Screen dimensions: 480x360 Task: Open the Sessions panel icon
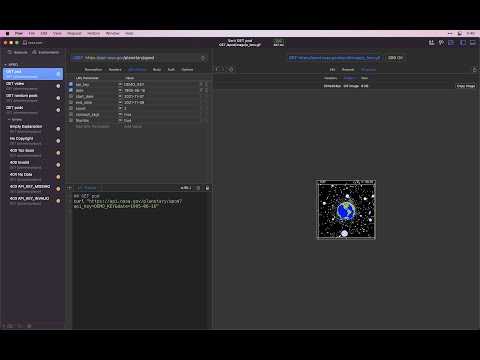tap(10, 52)
